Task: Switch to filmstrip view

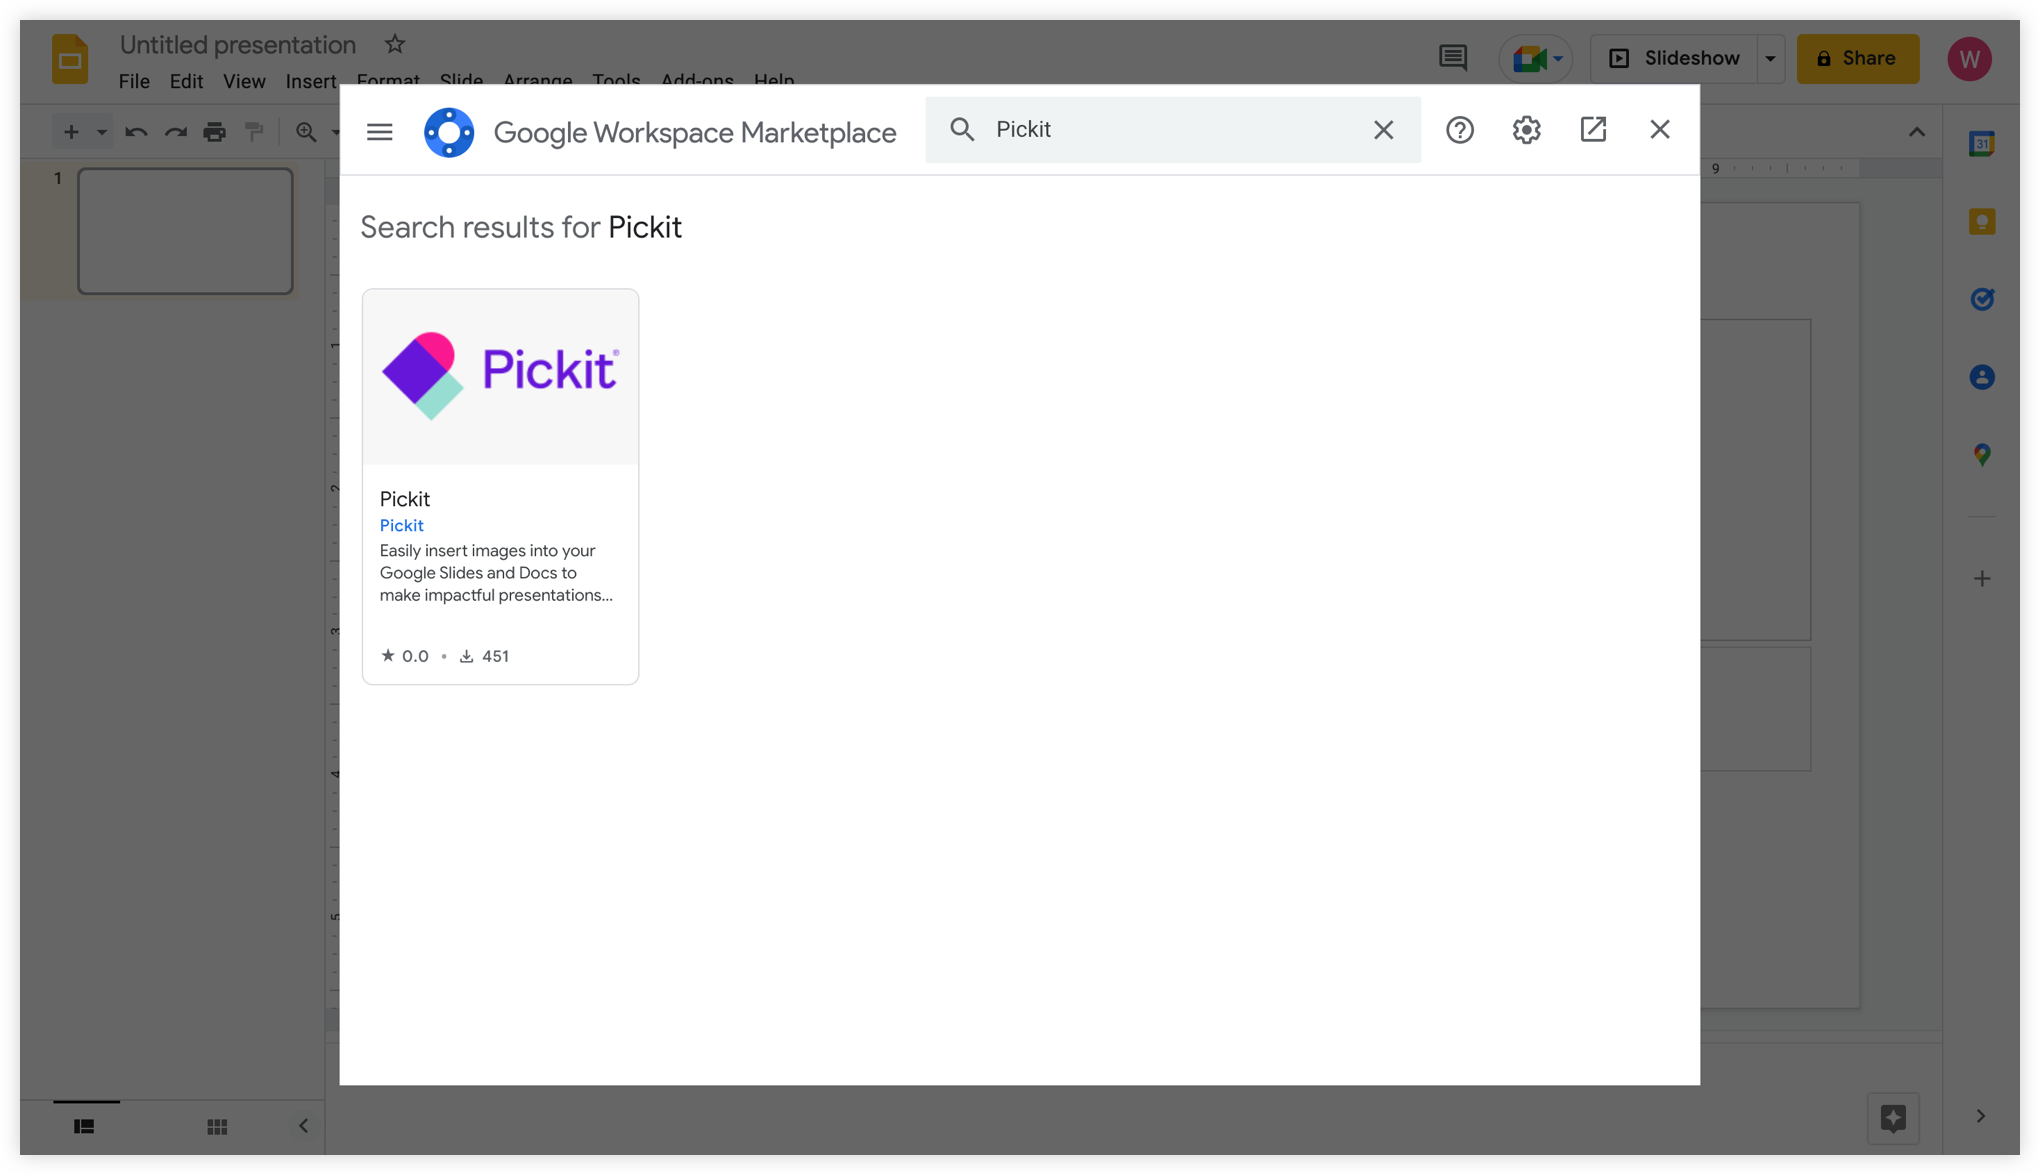Action: coord(84,1126)
